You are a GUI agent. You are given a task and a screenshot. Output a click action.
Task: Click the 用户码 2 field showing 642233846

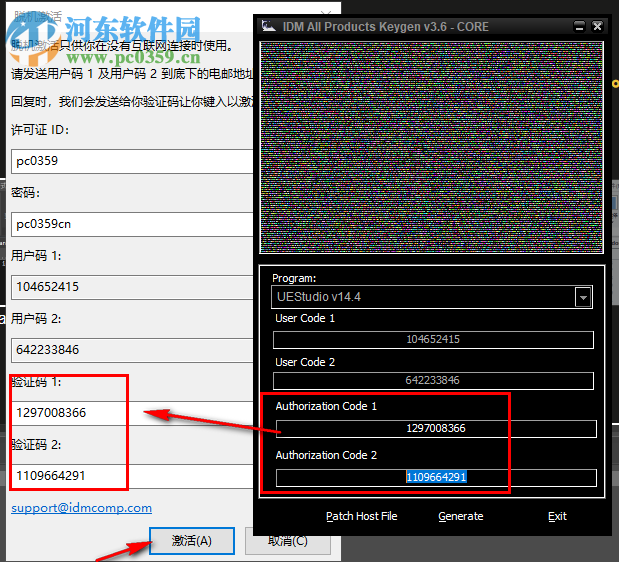(x=132, y=350)
